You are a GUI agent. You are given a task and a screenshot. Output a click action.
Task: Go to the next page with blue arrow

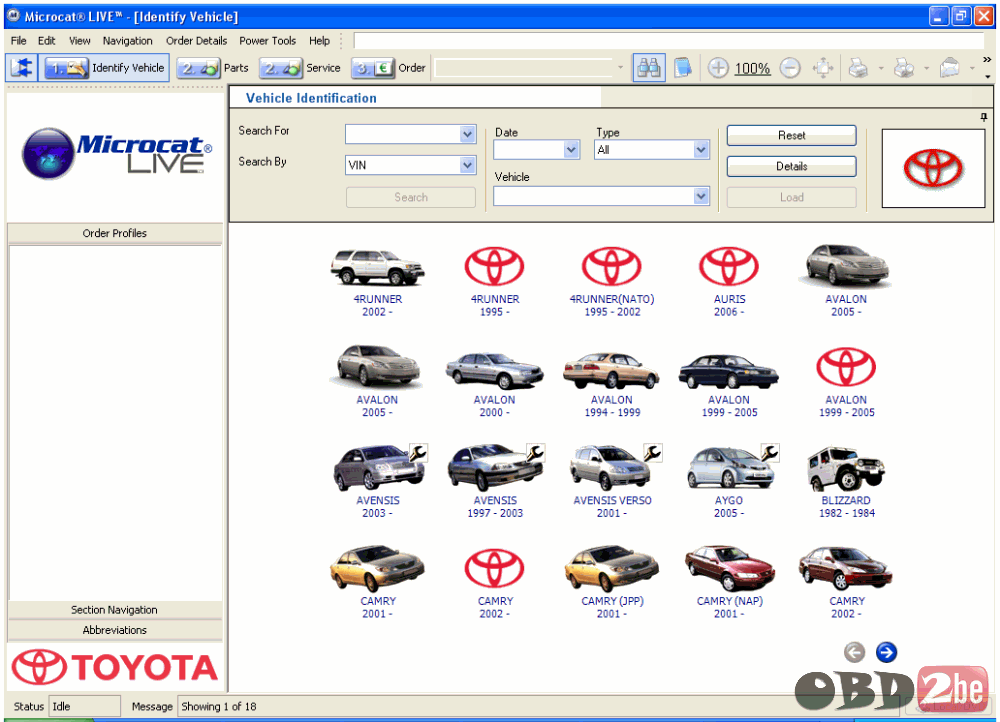coord(886,652)
